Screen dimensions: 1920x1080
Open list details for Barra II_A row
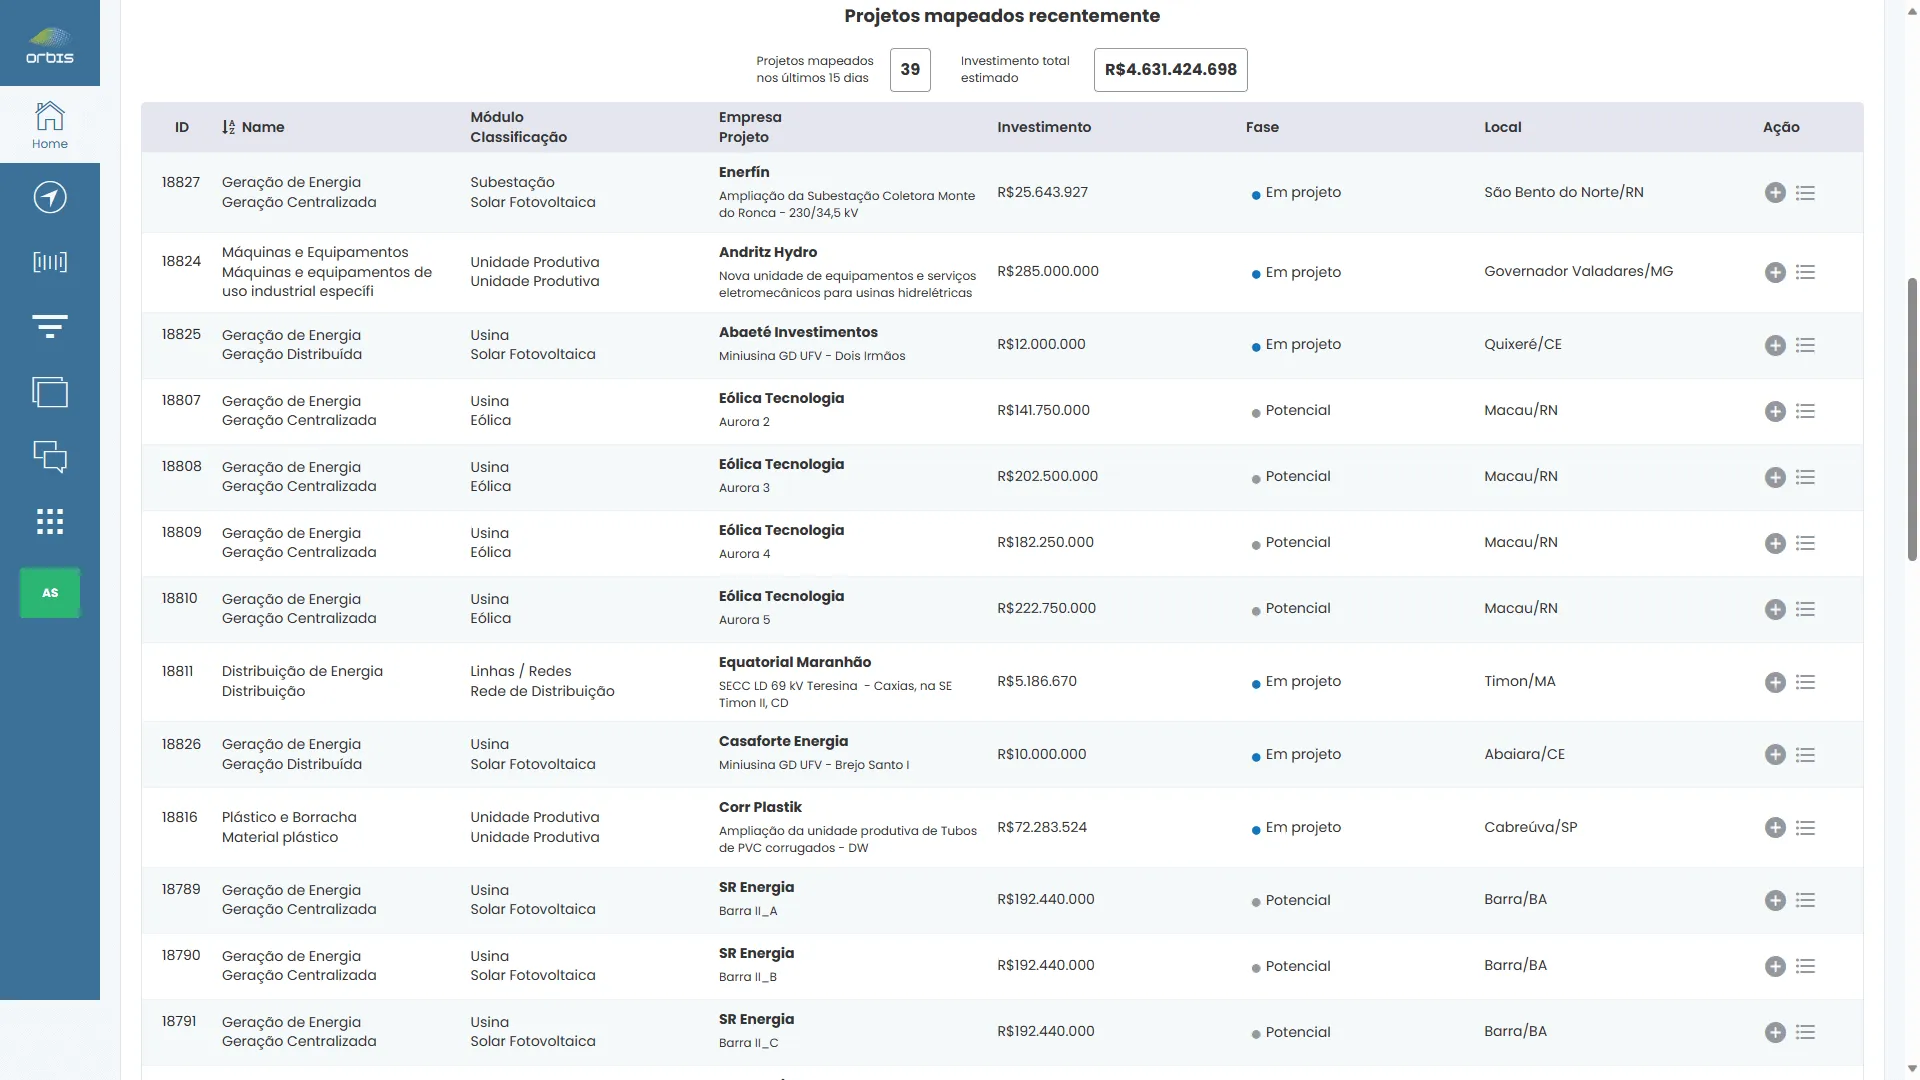[1805, 900]
